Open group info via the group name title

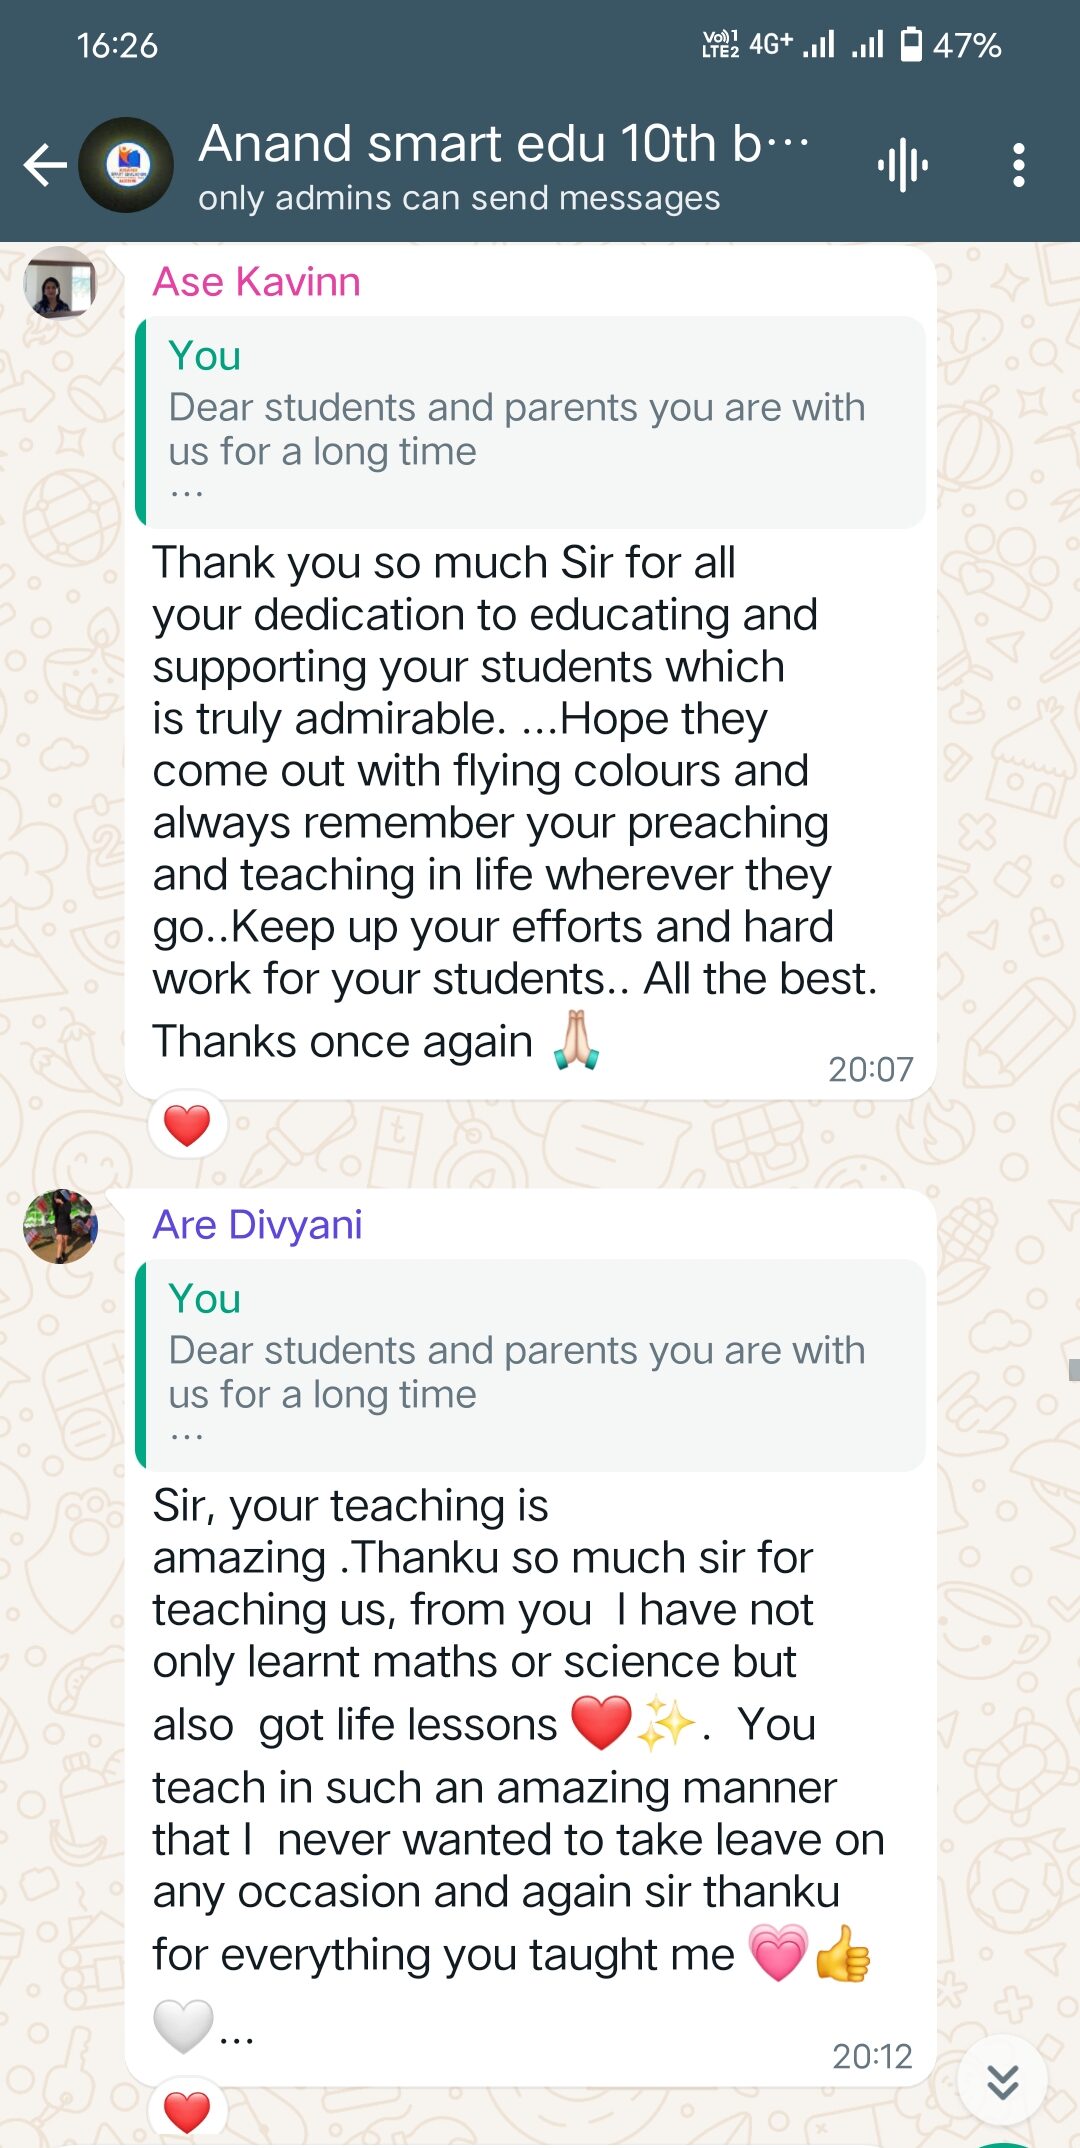pyautogui.click(x=504, y=143)
